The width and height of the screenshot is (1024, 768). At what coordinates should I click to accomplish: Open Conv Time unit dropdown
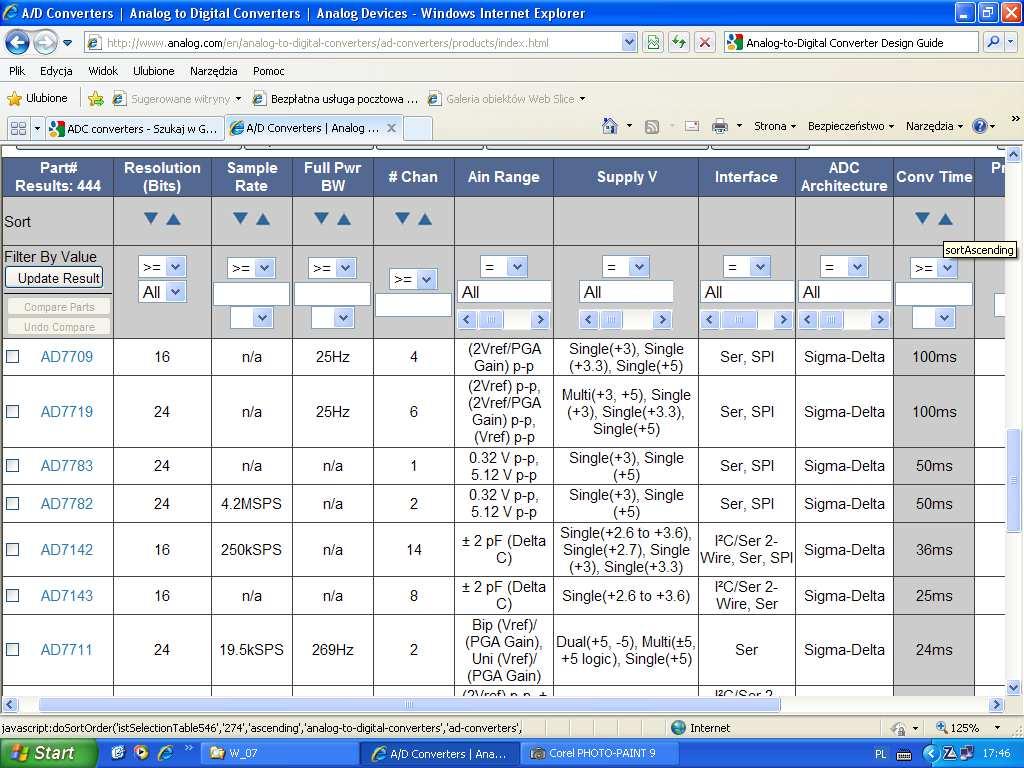[933, 318]
